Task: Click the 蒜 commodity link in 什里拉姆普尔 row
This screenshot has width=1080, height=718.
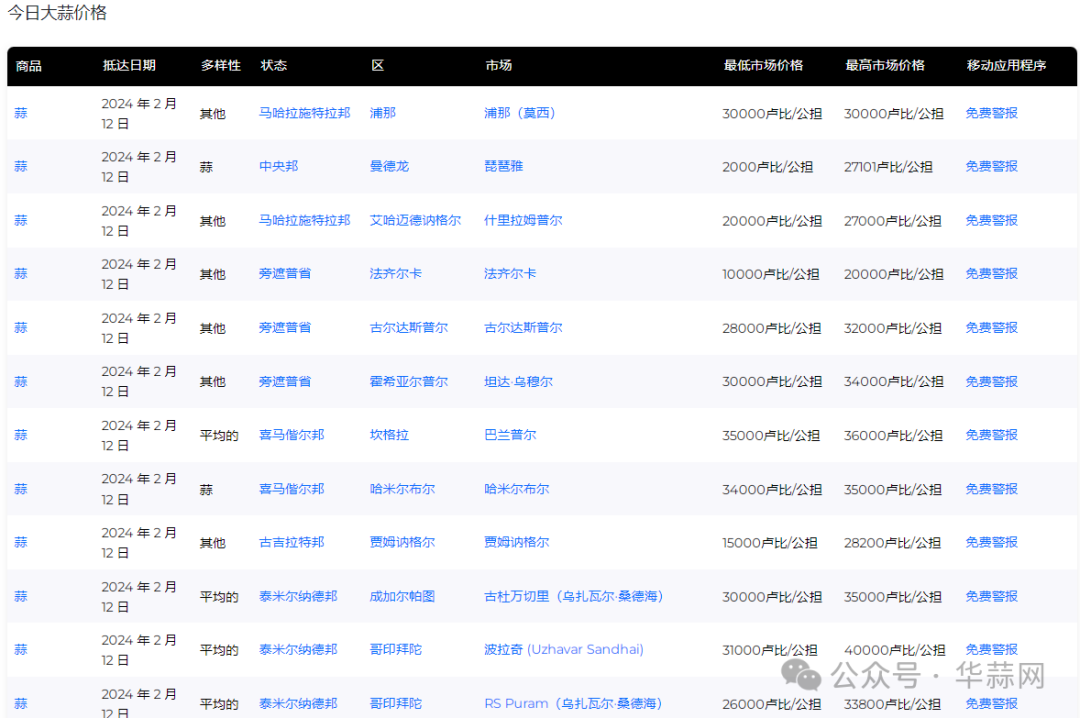Action: 21,220
